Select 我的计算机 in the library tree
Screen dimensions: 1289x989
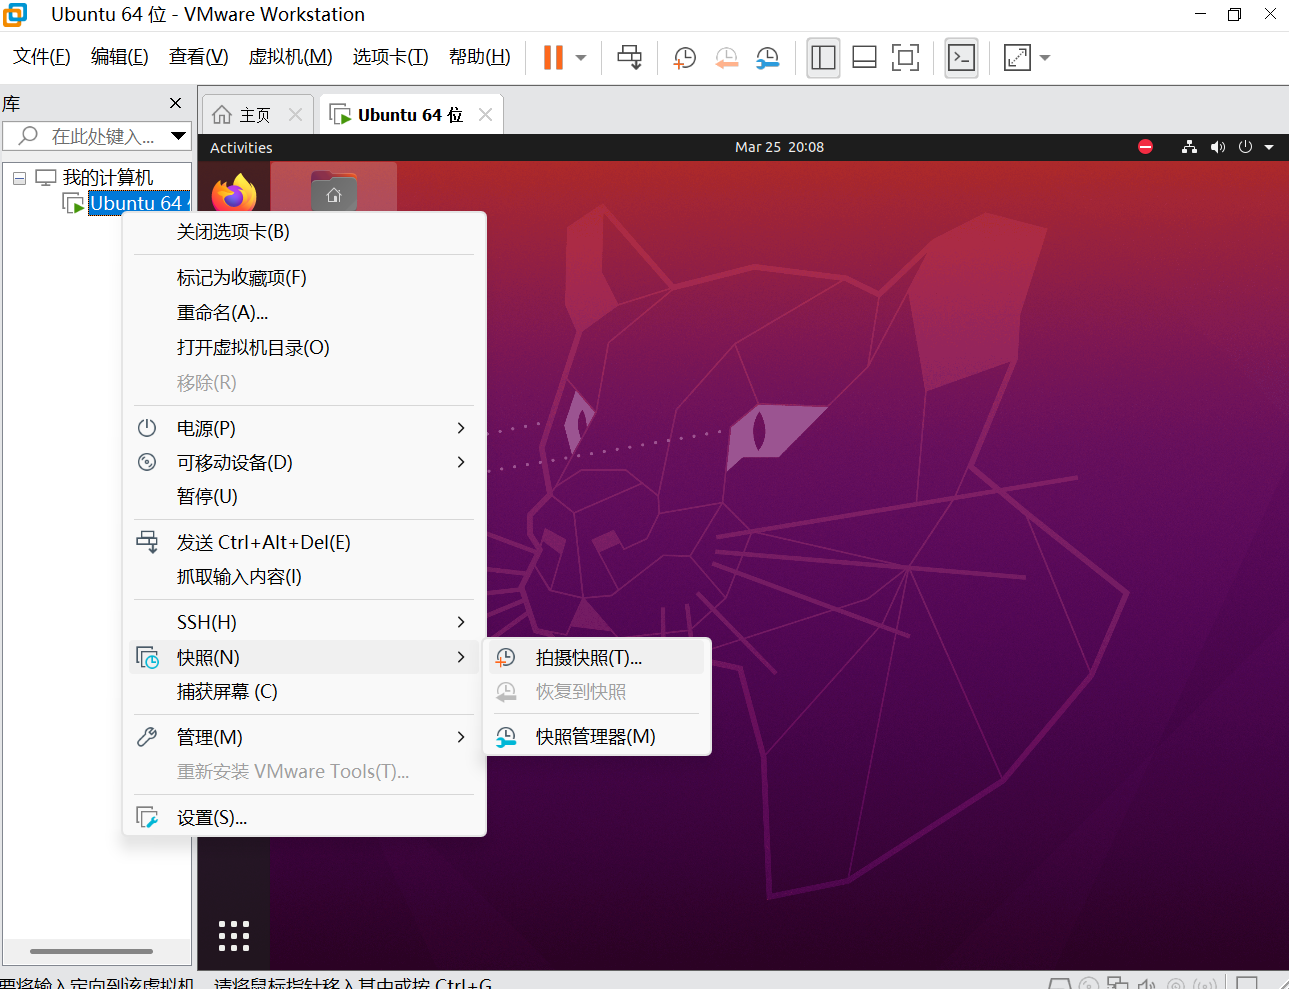[107, 178]
